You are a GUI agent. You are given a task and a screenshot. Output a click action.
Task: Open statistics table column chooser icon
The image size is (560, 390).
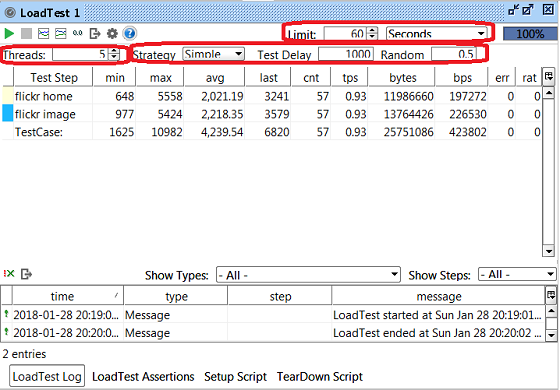point(549,76)
